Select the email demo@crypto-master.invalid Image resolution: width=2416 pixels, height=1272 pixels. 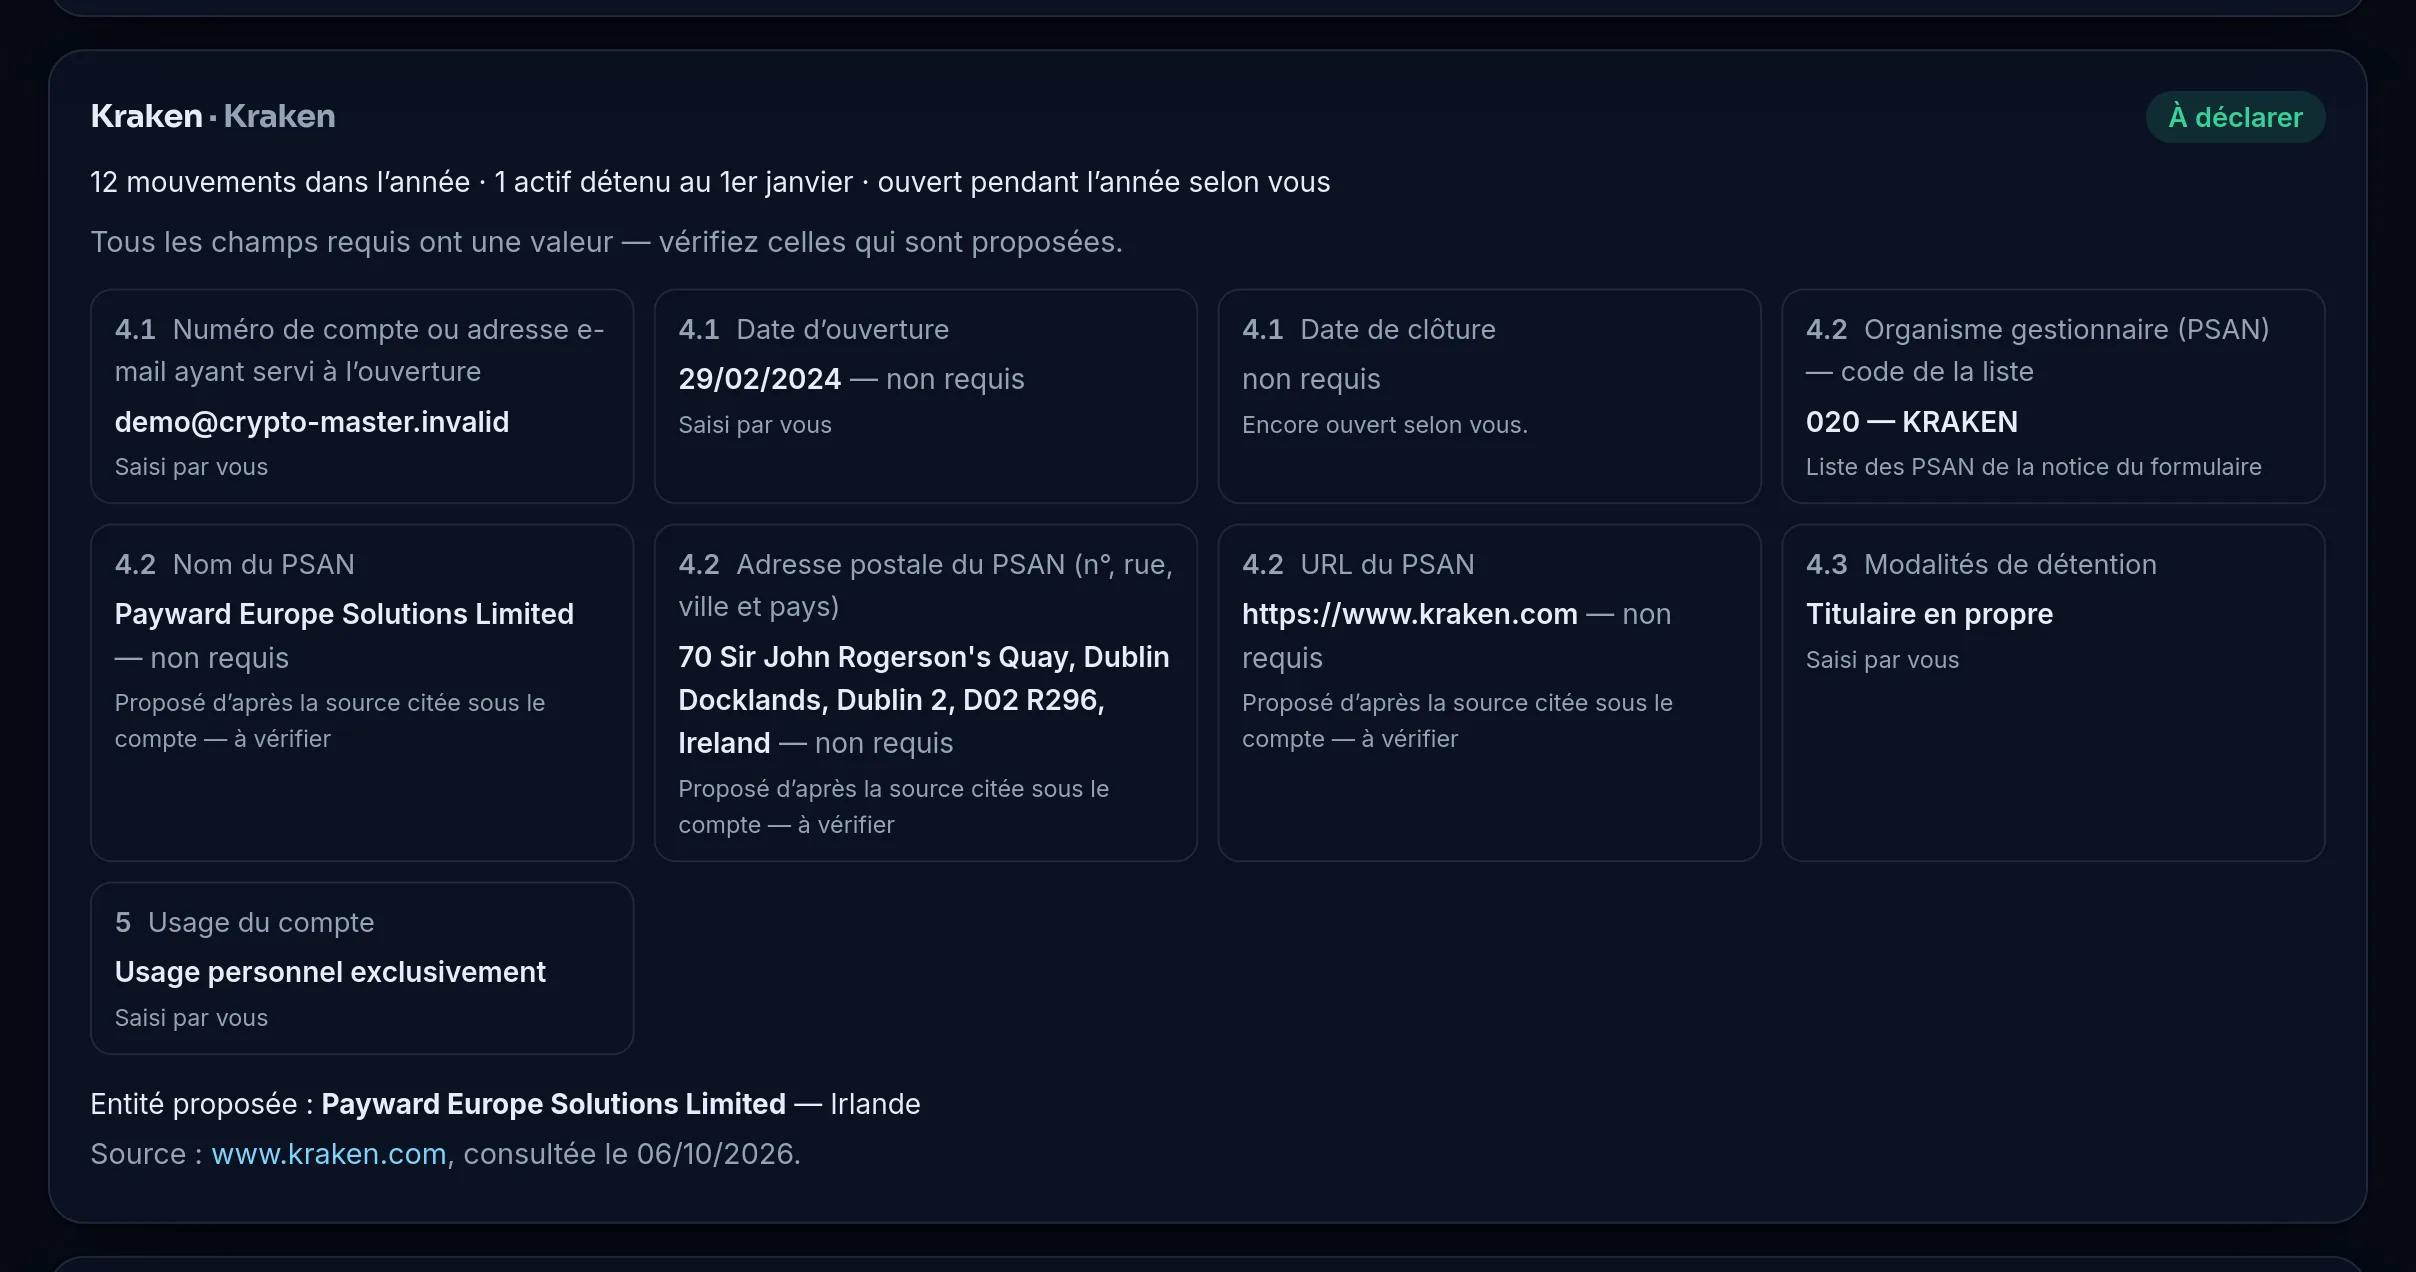point(312,422)
